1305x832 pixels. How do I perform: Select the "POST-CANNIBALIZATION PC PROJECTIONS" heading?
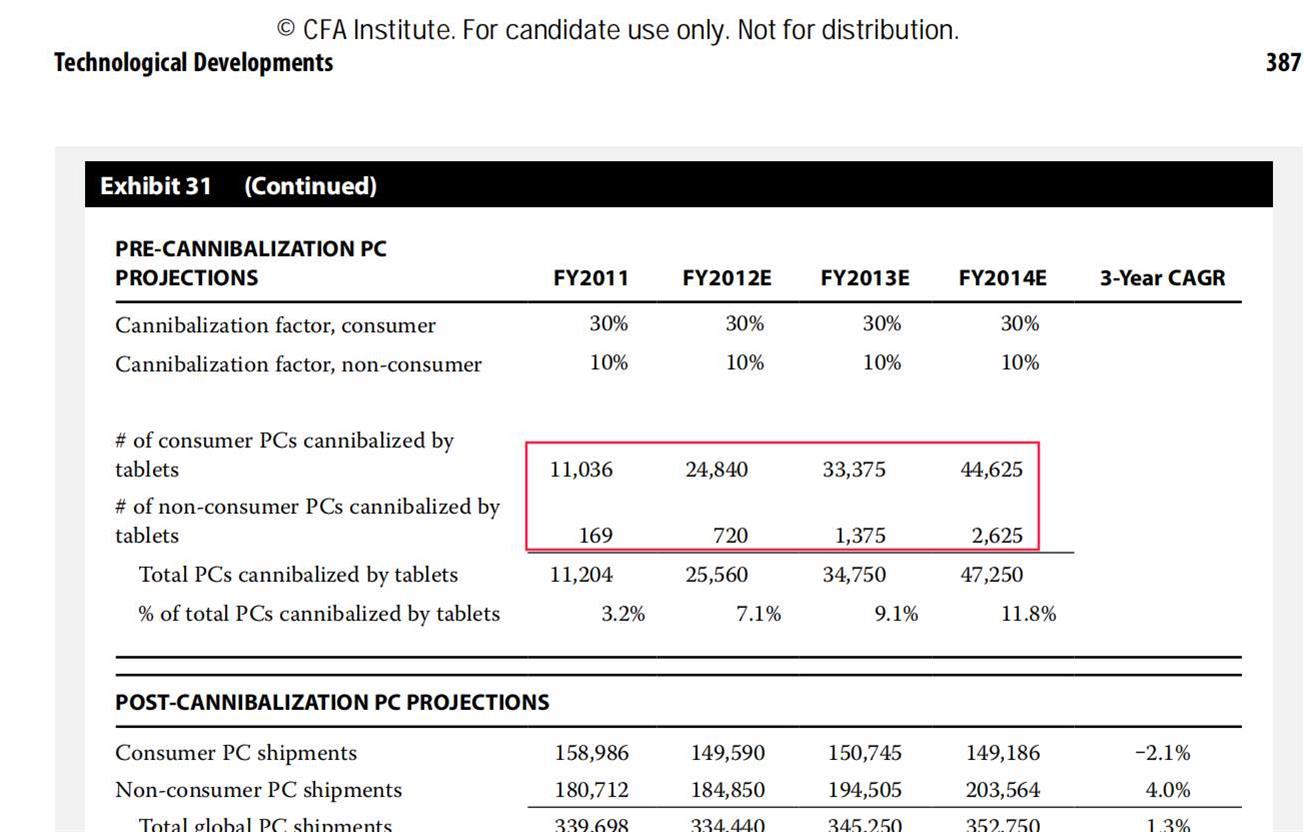click(x=332, y=702)
